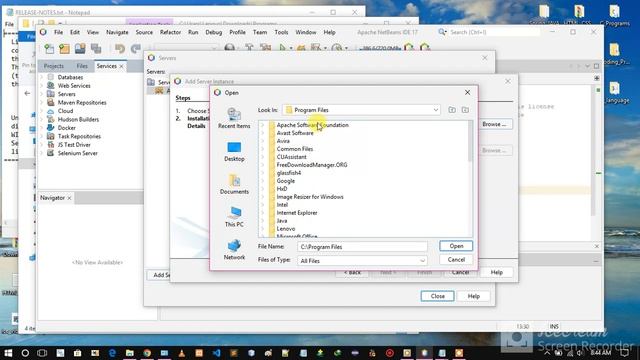The height and width of the screenshot is (360, 640).
Task: Close the Services tab
Action: coord(121,66)
